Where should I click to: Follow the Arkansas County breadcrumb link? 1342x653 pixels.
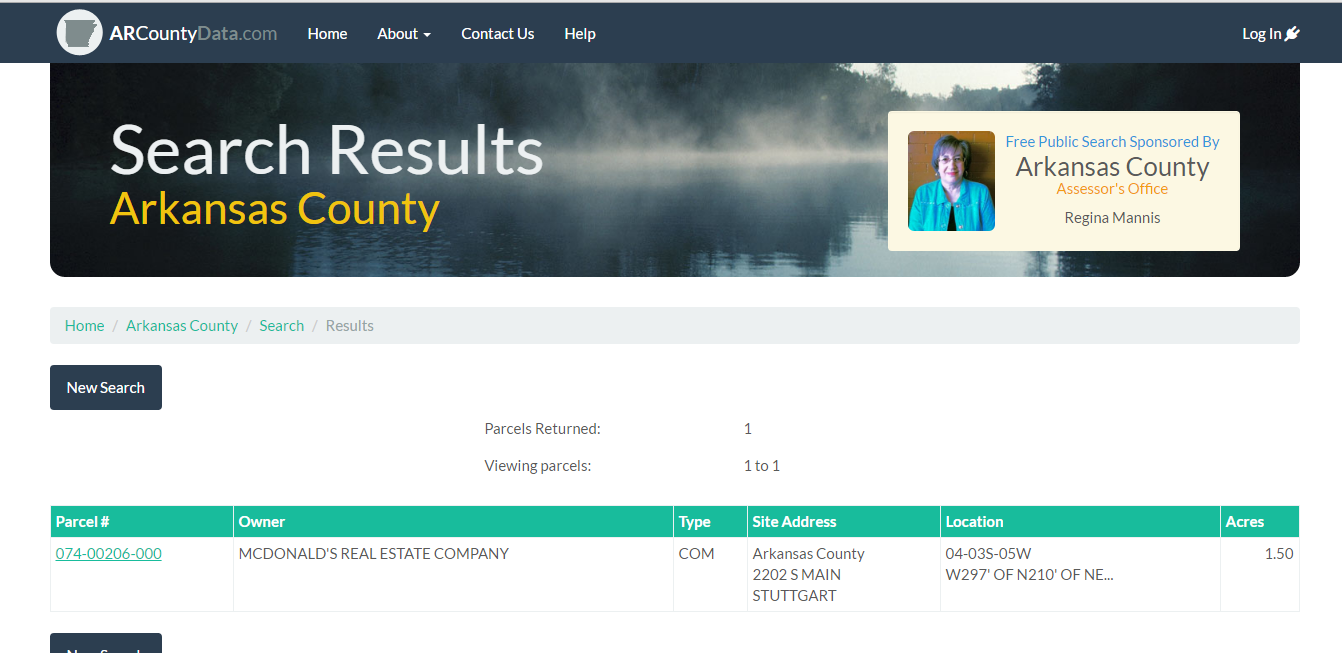181,325
